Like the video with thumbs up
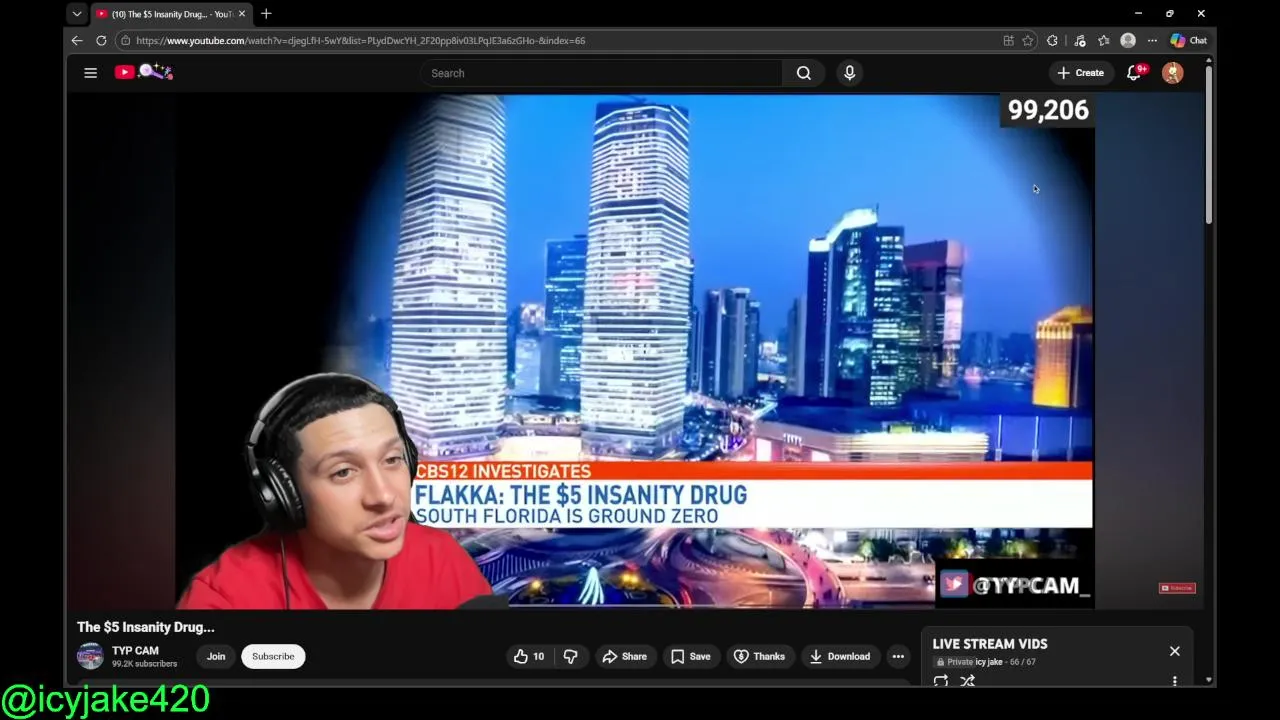Image resolution: width=1280 pixels, height=720 pixels. point(529,656)
